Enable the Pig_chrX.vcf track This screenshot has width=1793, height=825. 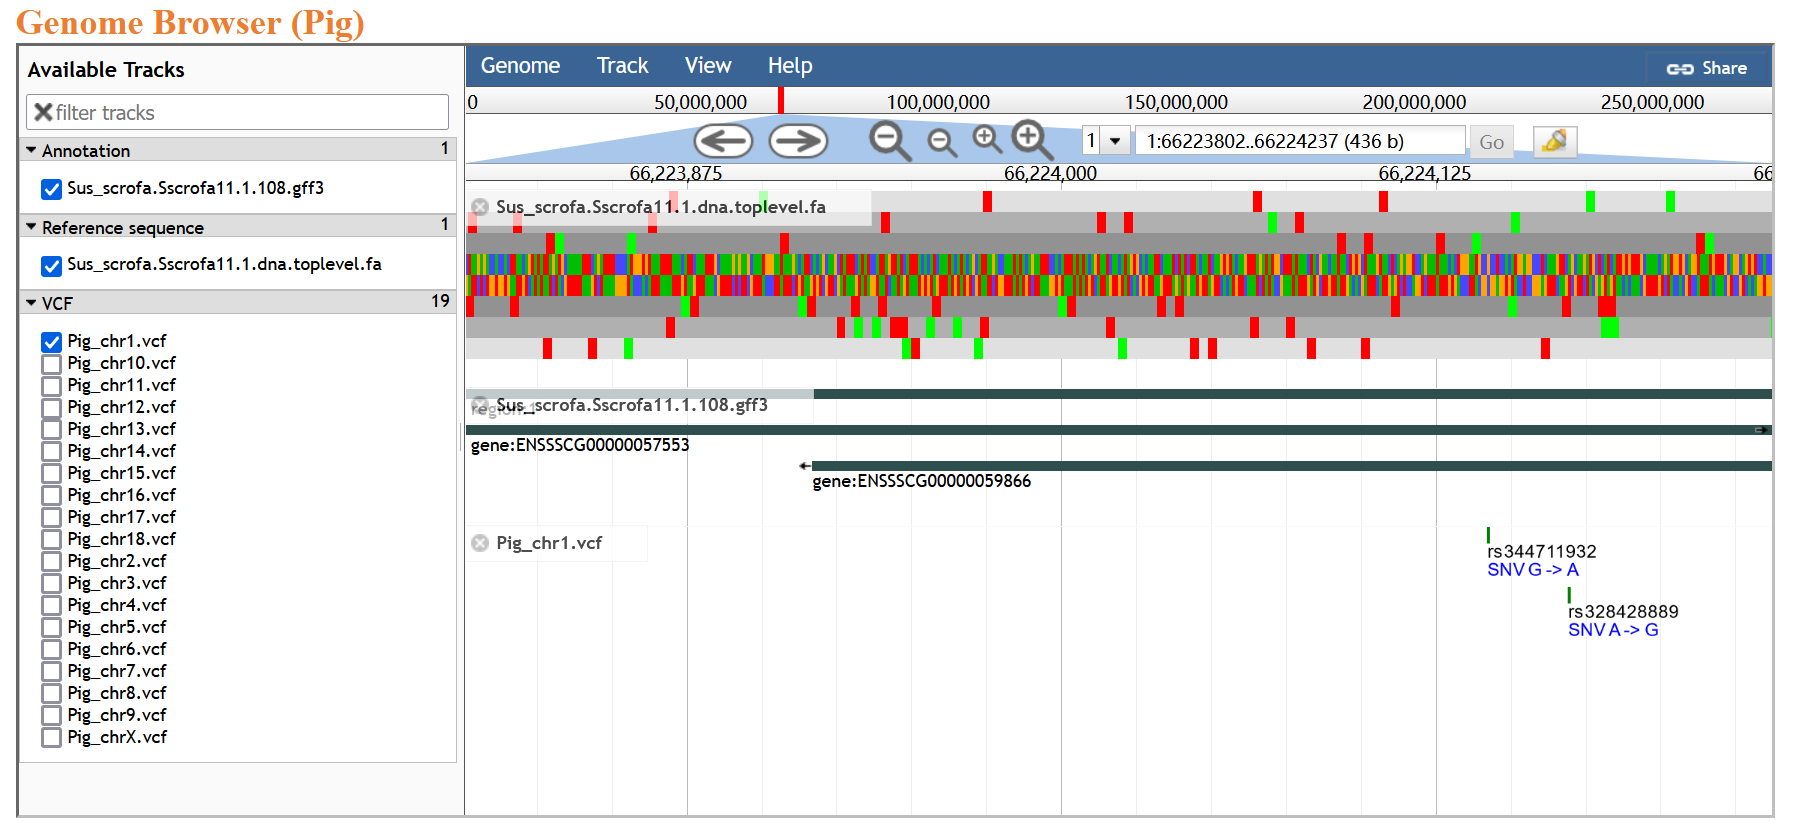52,738
